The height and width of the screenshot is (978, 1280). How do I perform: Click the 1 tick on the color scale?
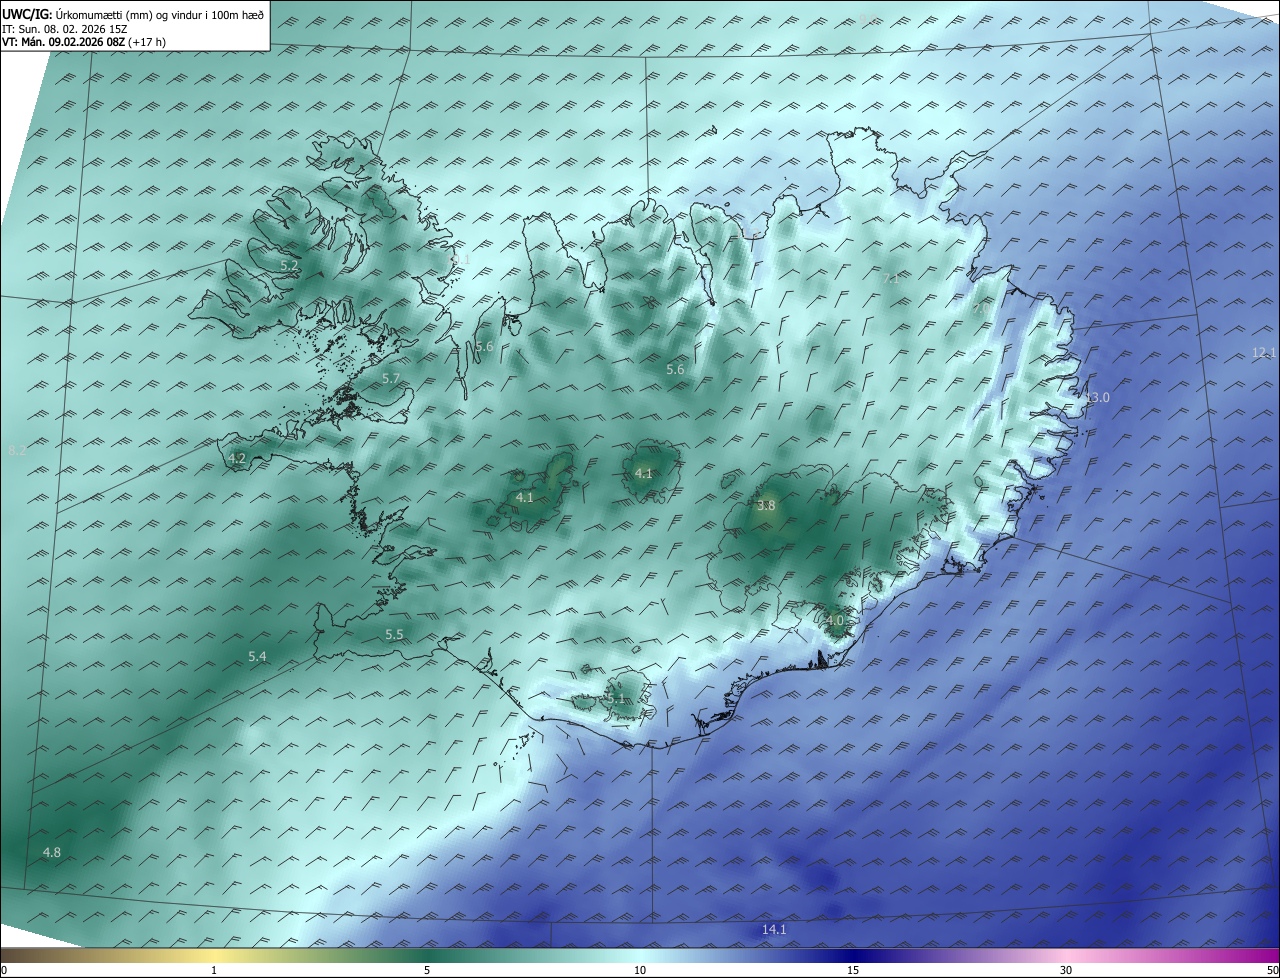pyautogui.click(x=214, y=971)
